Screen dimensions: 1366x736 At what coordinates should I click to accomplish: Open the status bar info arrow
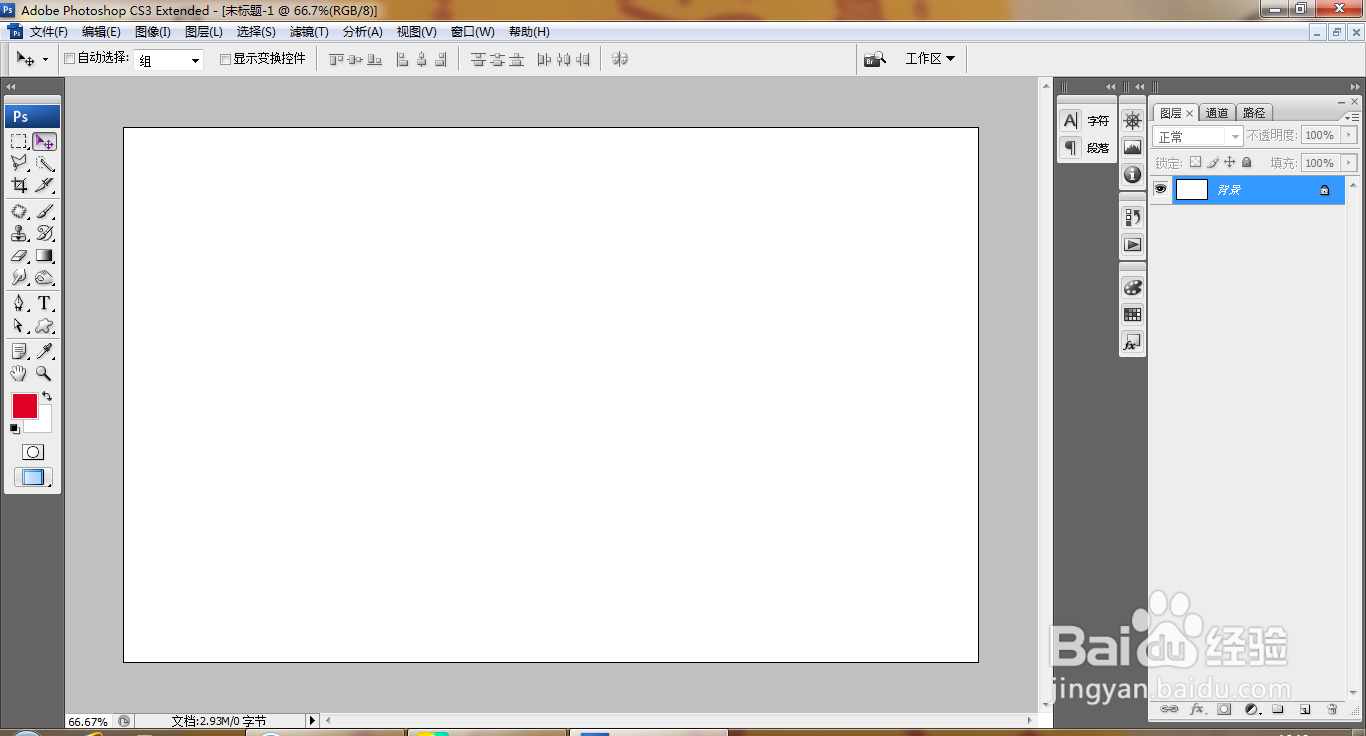[311, 720]
